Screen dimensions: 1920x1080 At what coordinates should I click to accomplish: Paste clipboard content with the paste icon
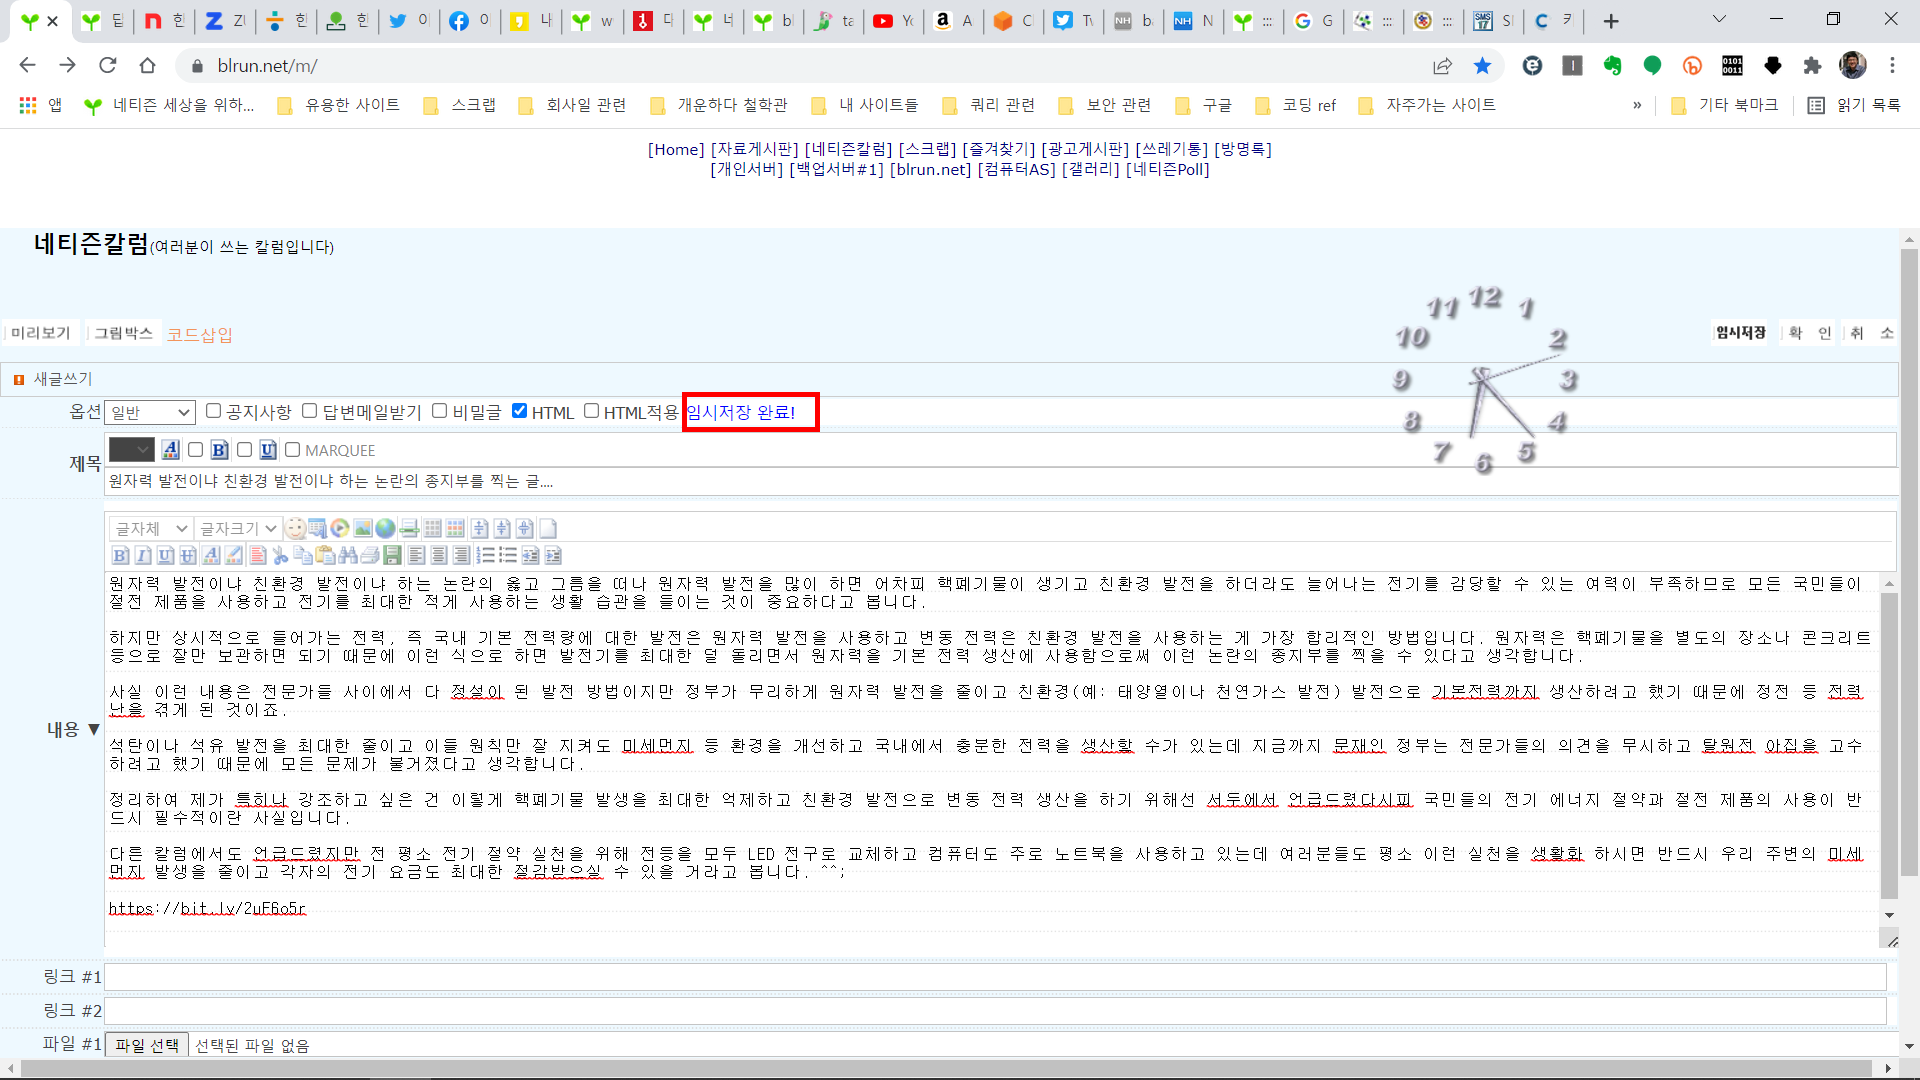tap(325, 555)
